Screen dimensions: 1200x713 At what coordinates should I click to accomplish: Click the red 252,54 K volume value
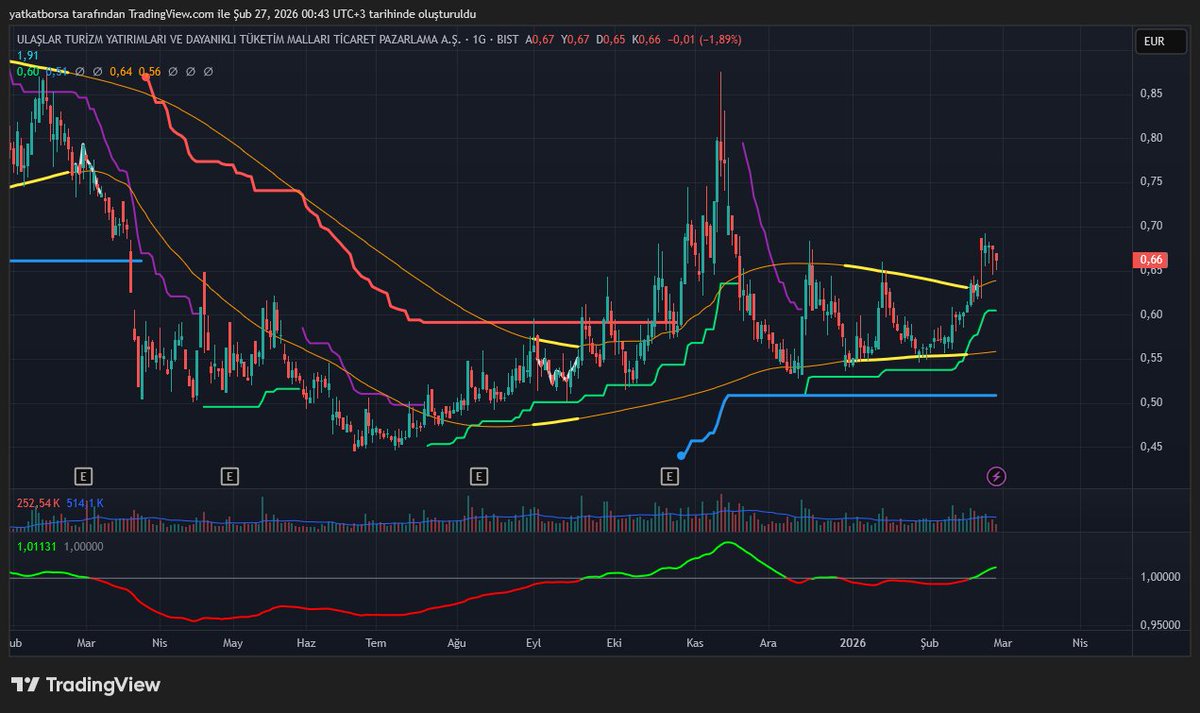(37, 503)
